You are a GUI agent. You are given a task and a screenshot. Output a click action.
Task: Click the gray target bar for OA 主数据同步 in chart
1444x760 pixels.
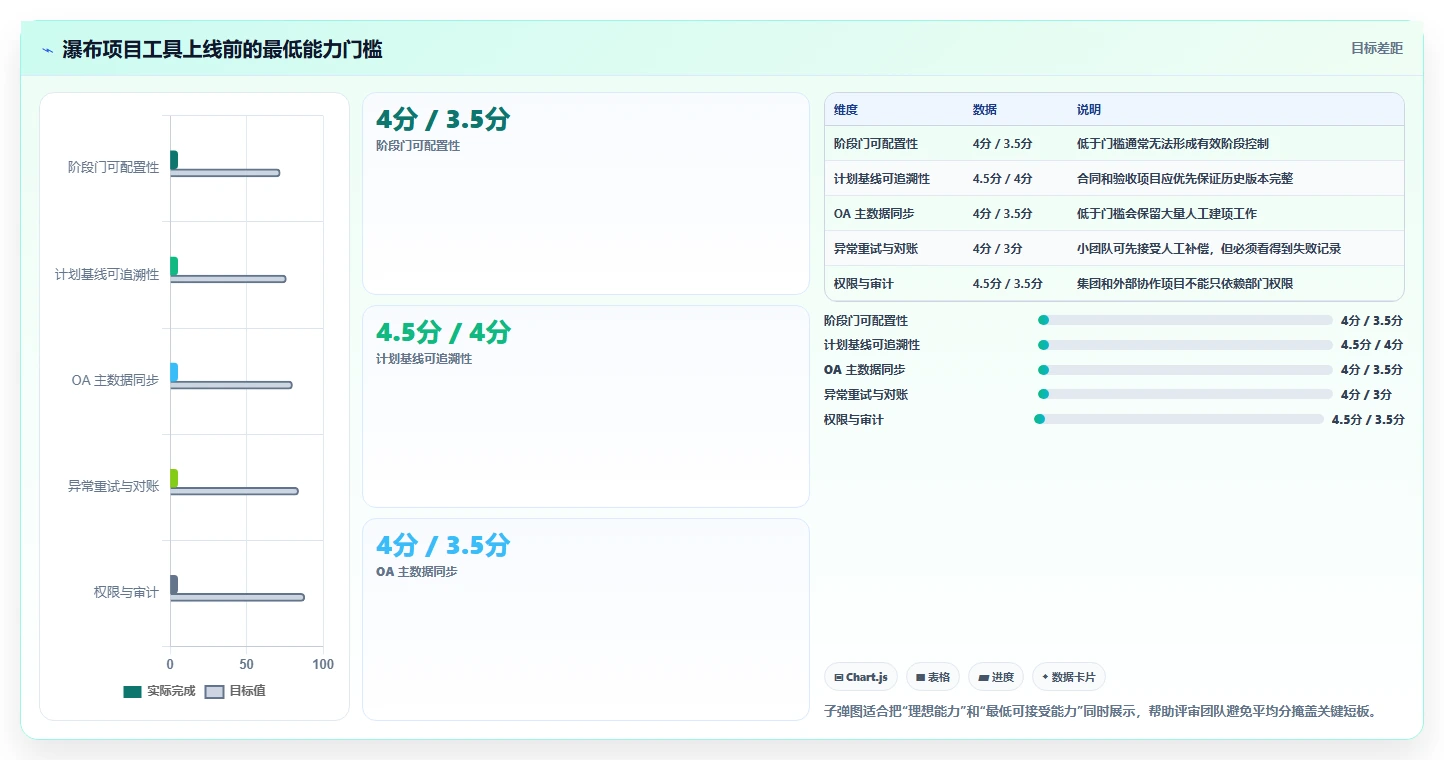(231, 385)
